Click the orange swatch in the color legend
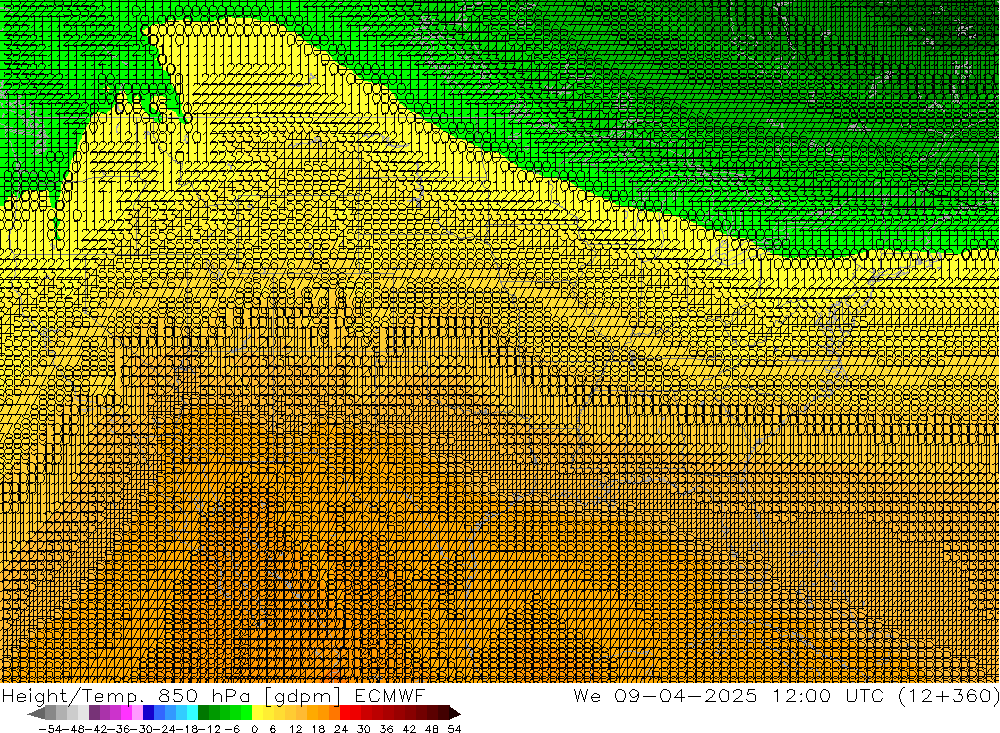1000x733 pixels. pyautogui.click(x=324, y=713)
